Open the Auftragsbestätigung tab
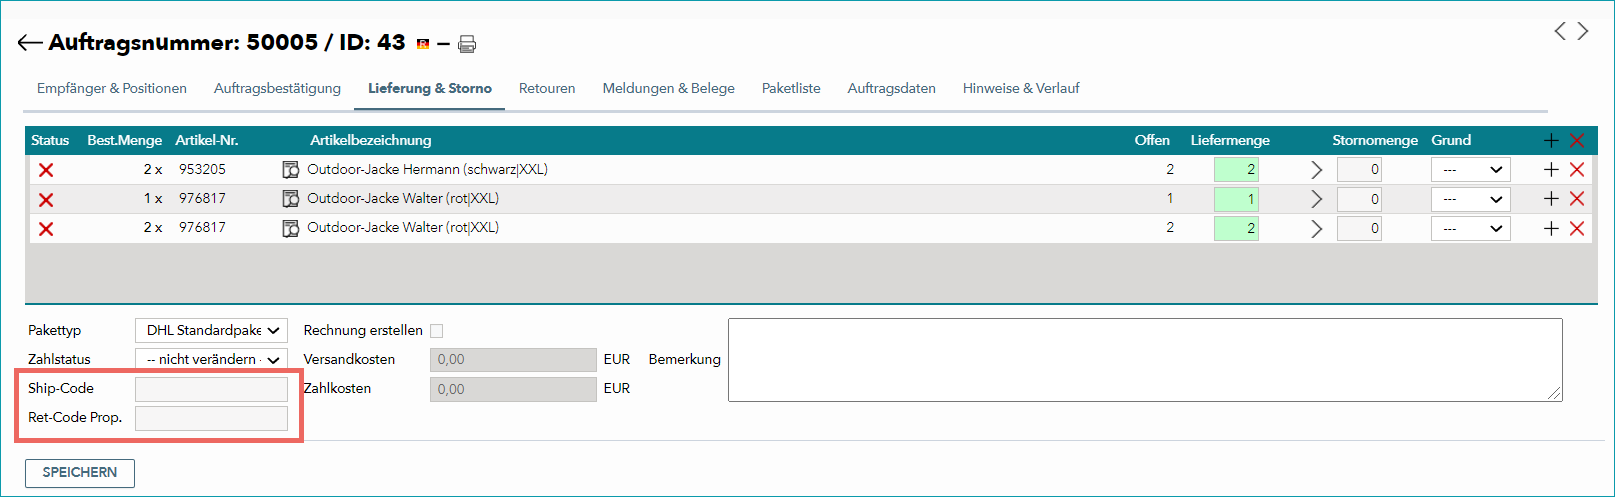This screenshot has height=497, width=1615. (x=277, y=88)
